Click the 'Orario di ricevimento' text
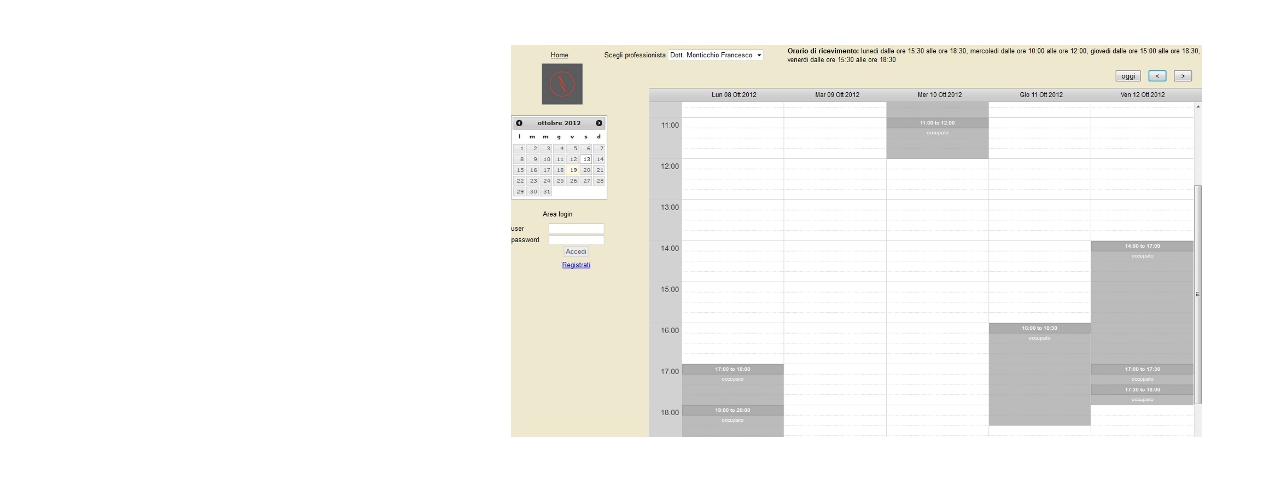The image size is (1280, 500). [823, 50]
